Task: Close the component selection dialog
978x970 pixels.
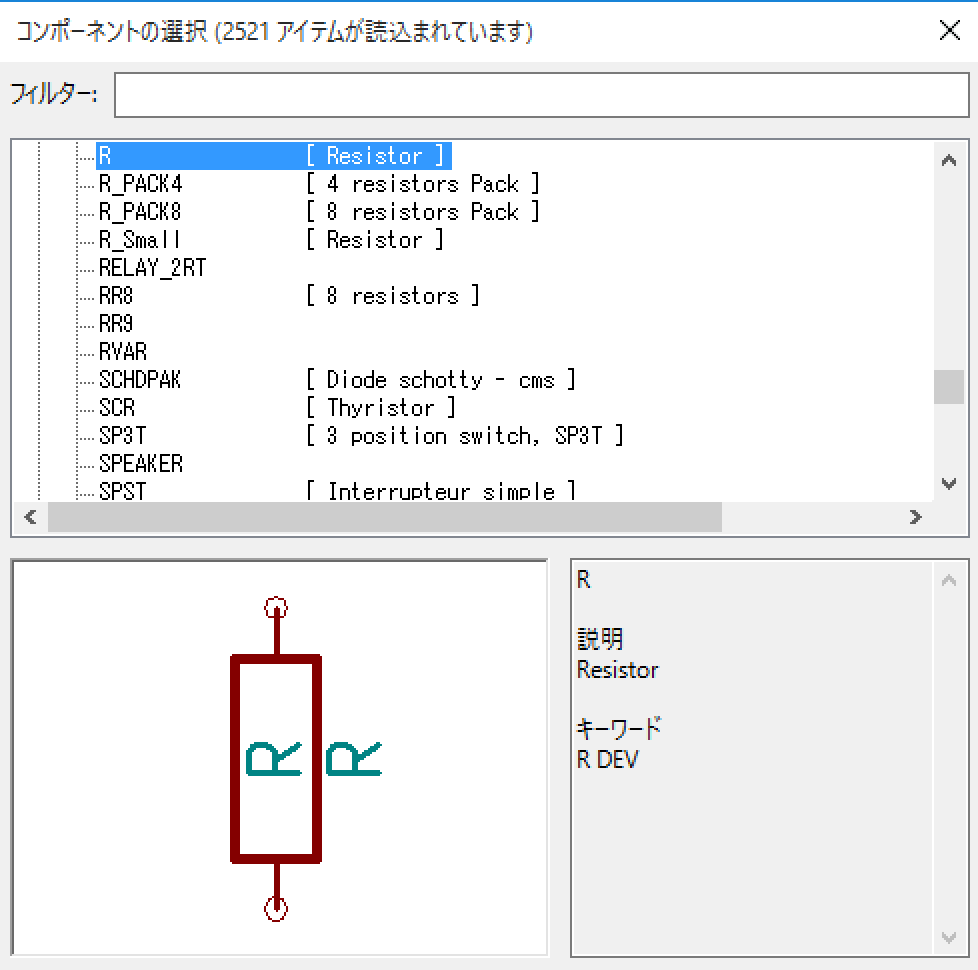Action: click(x=949, y=30)
